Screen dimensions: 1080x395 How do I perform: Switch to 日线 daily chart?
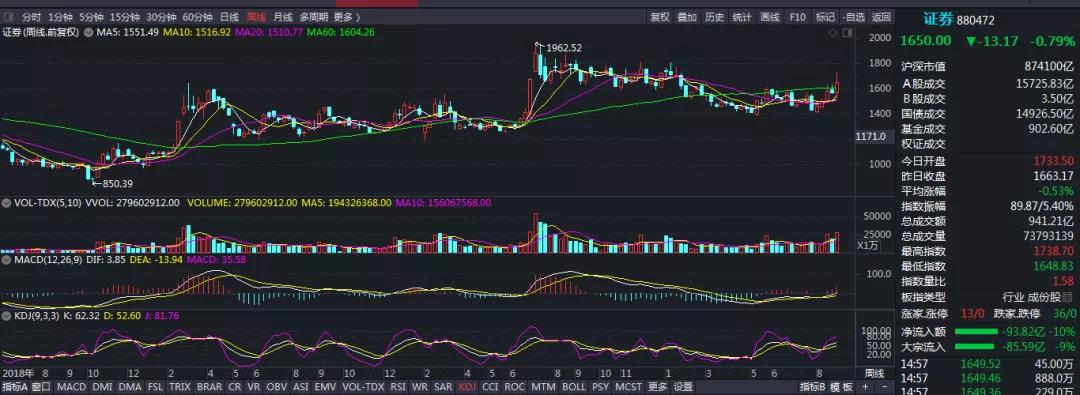coord(229,17)
